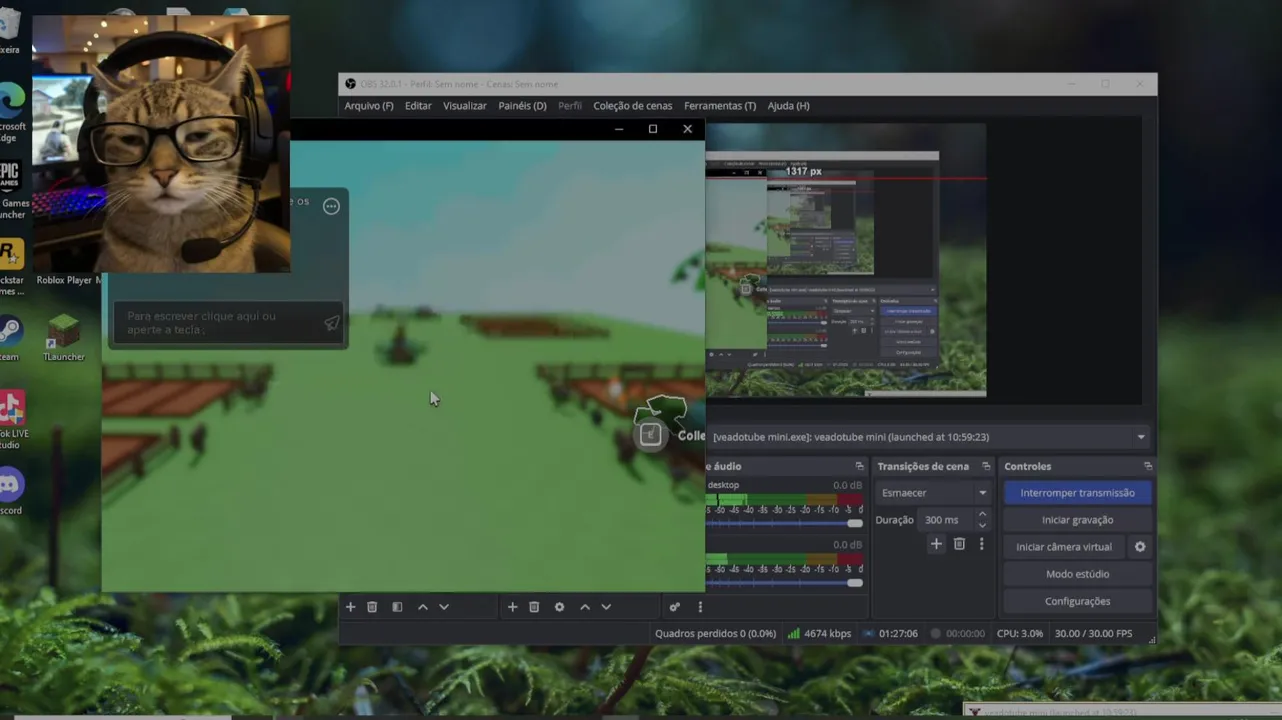Click Iniciar gravação
1282x720 pixels.
point(1077,520)
